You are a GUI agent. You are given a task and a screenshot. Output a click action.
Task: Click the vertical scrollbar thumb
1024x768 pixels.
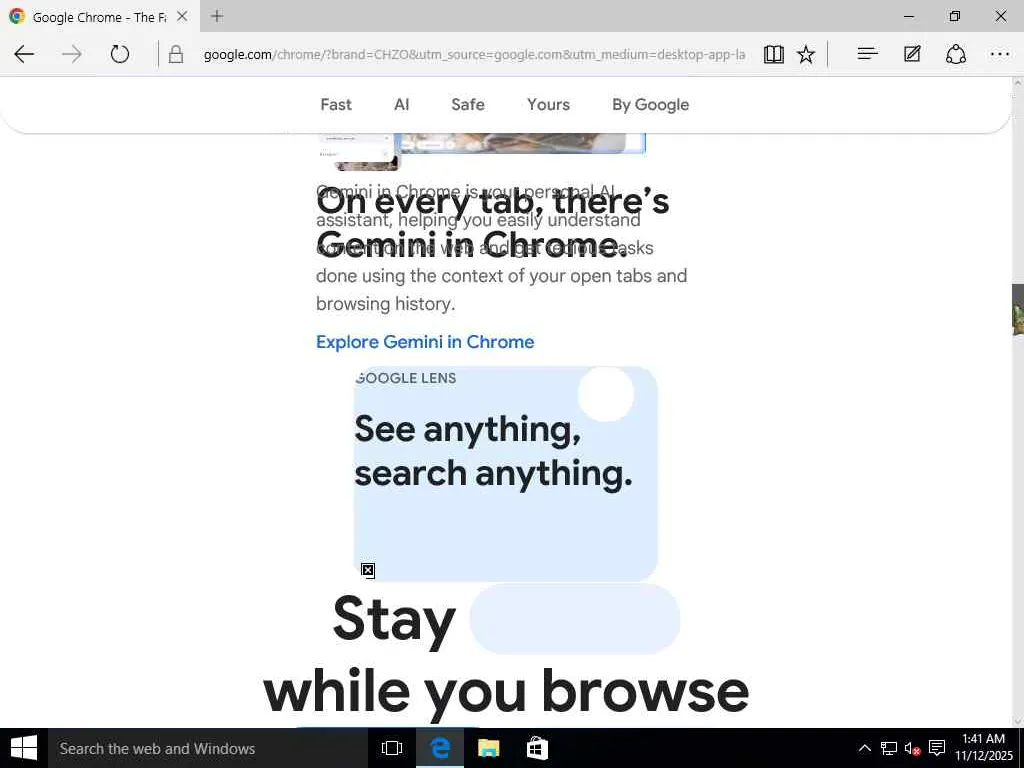click(1017, 310)
